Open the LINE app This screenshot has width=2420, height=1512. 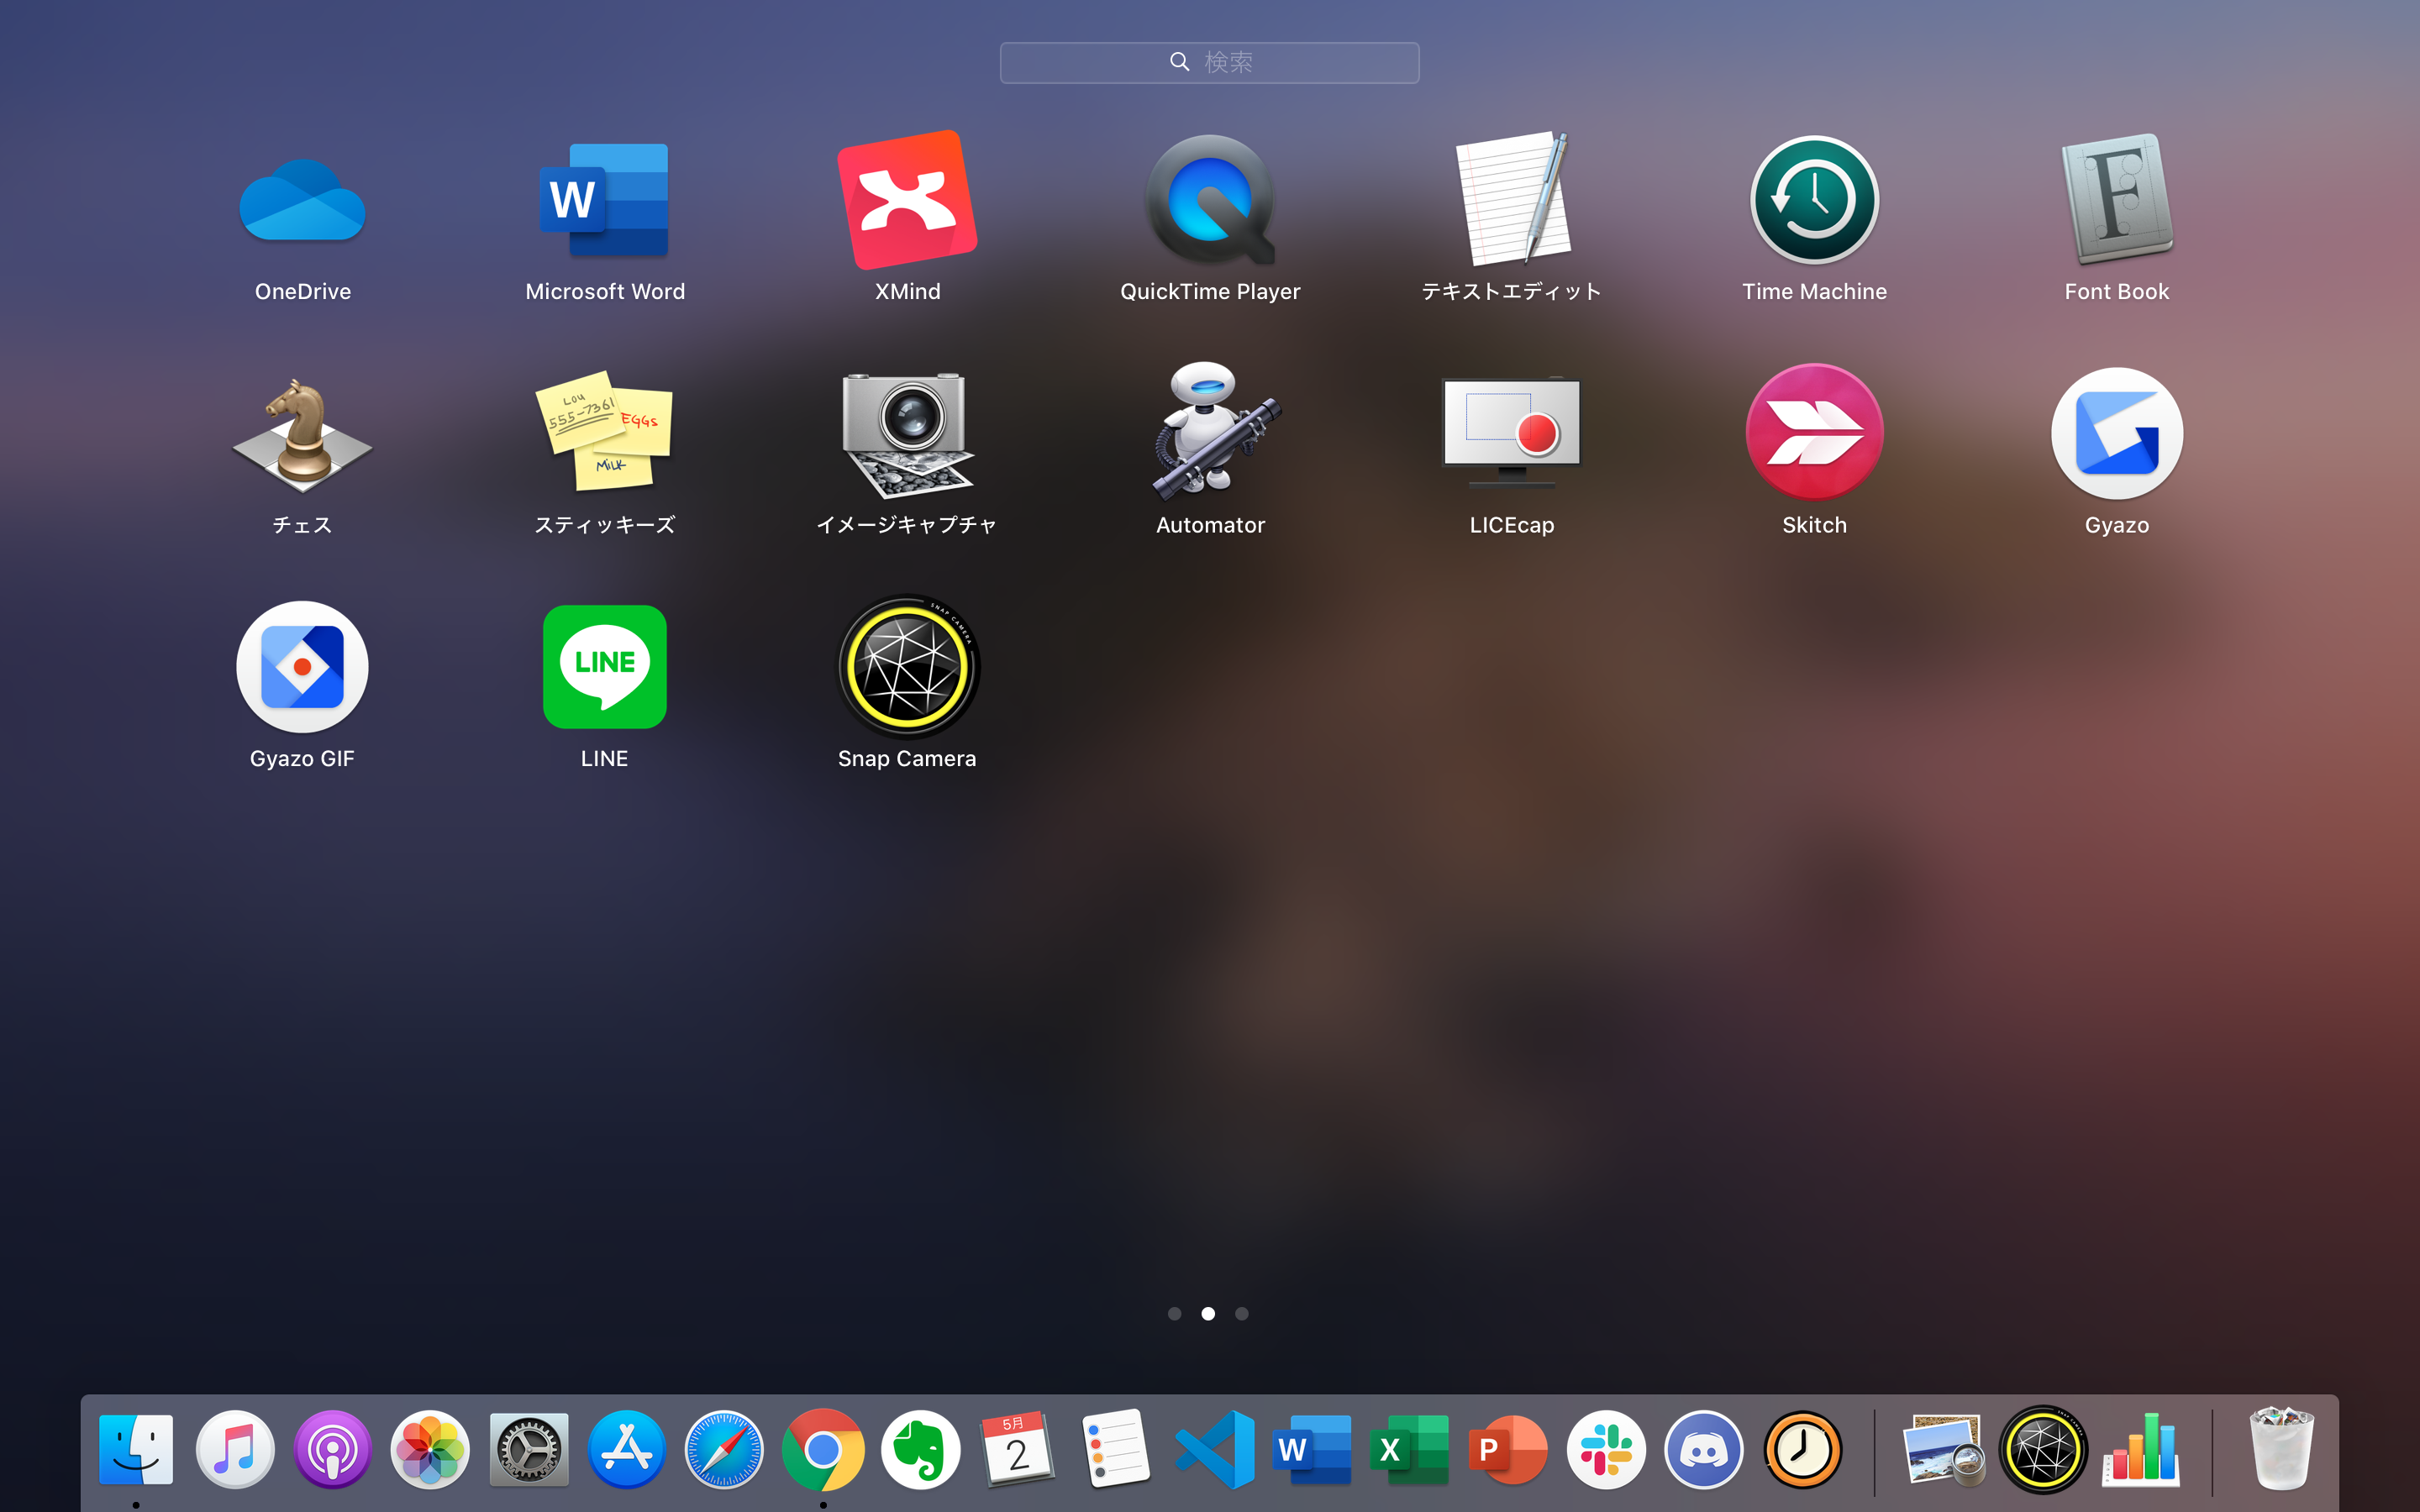click(604, 666)
